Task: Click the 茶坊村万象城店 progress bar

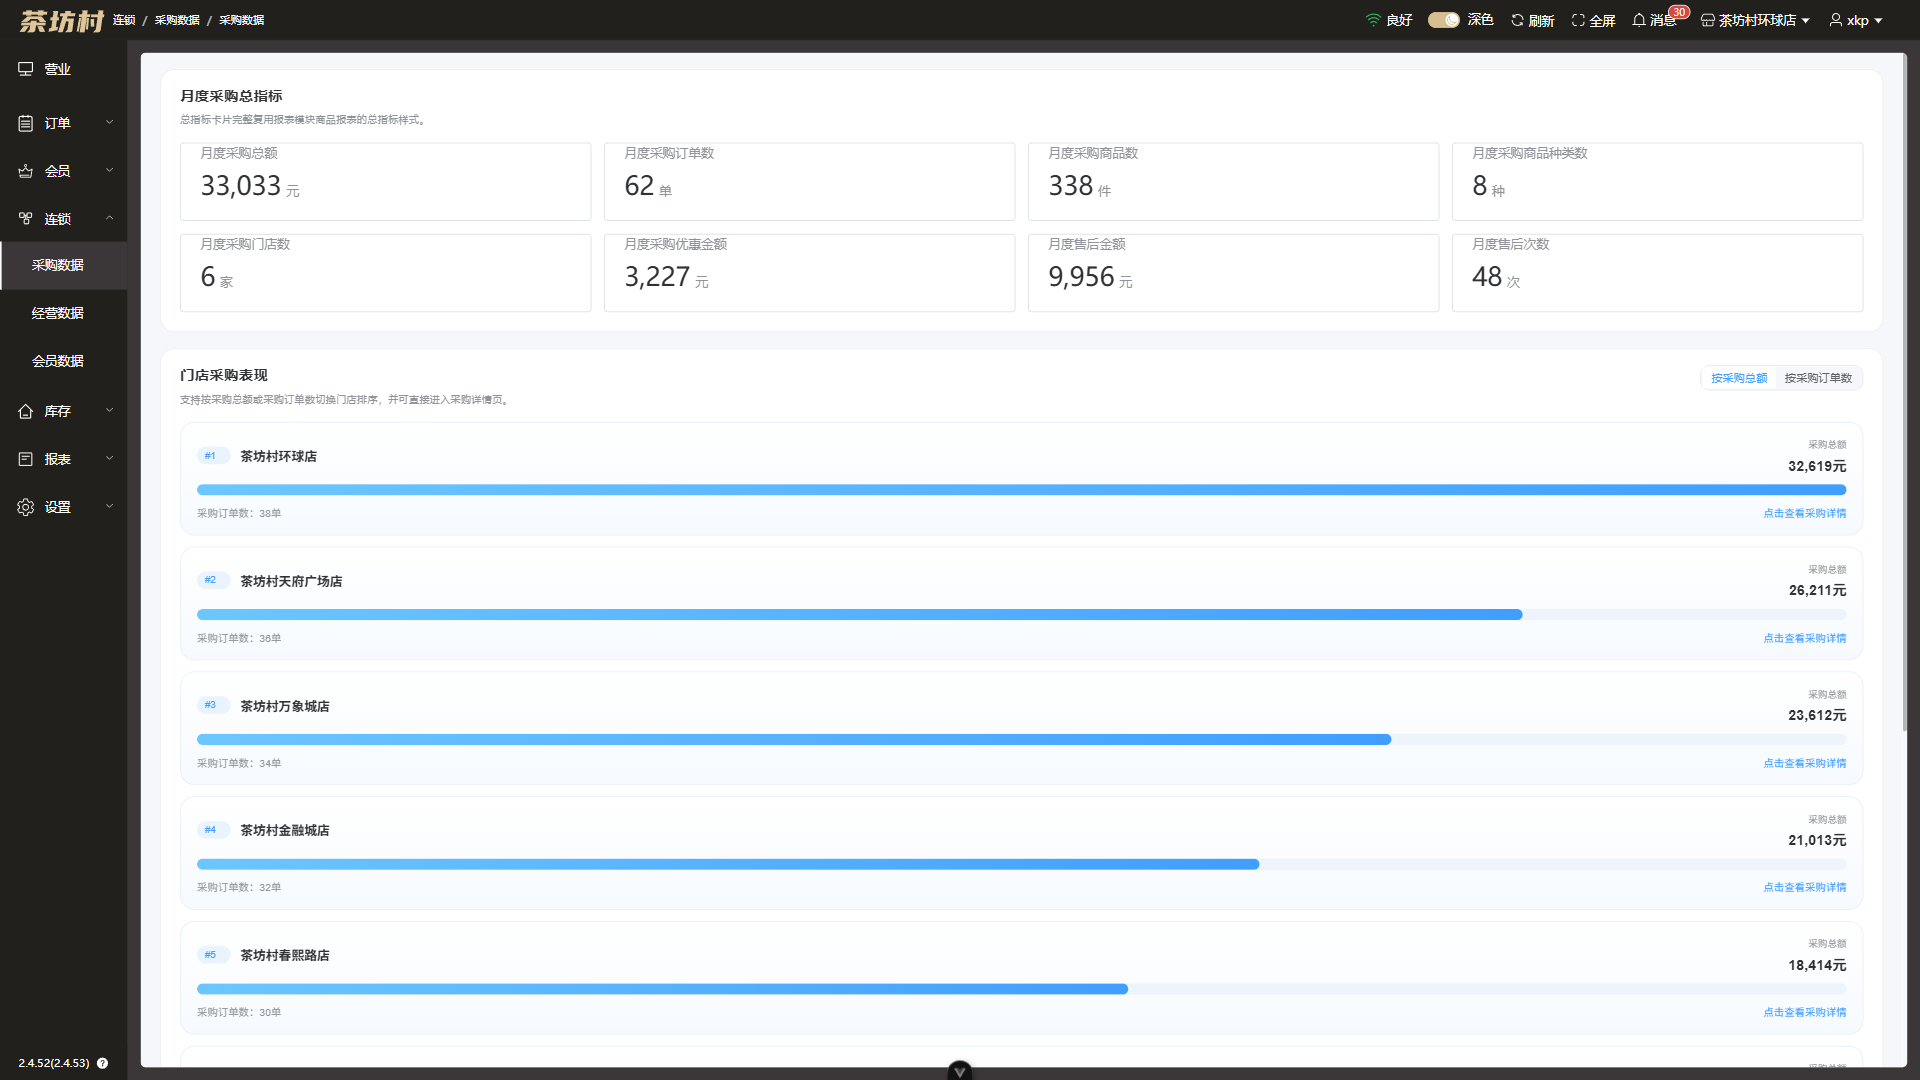Action: point(1021,740)
